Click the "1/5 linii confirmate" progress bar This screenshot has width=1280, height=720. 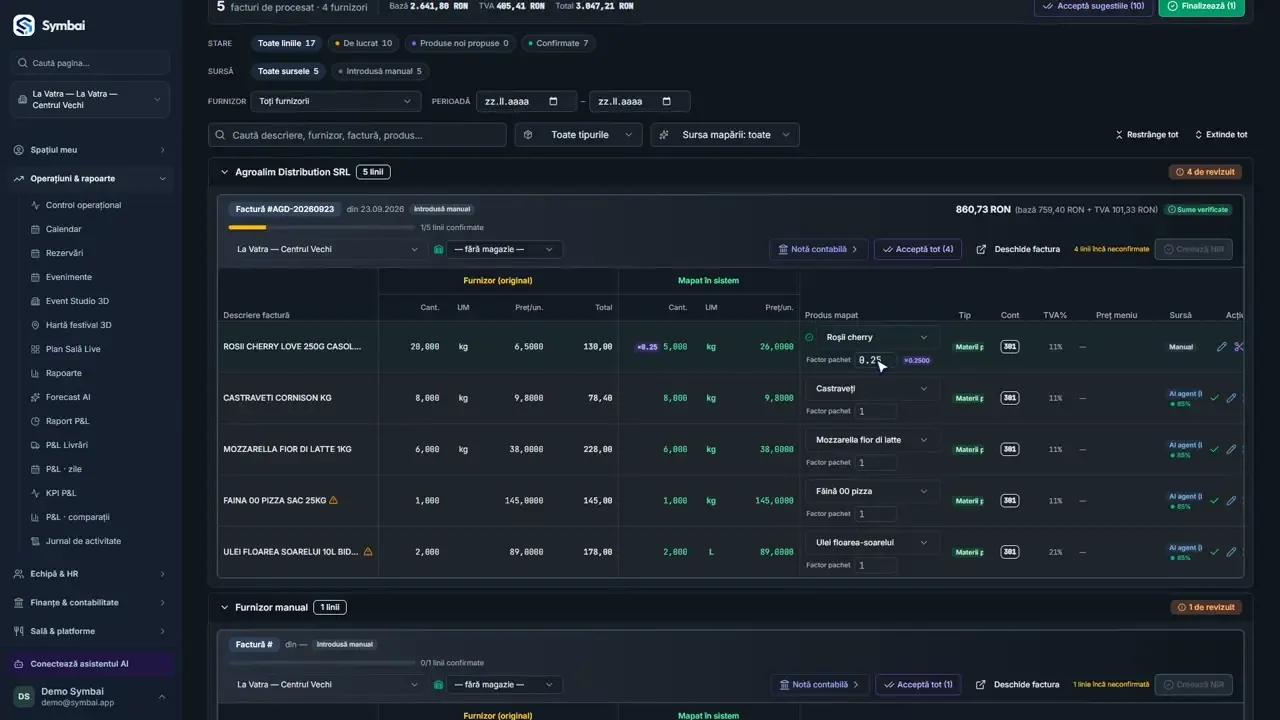tap(320, 228)
